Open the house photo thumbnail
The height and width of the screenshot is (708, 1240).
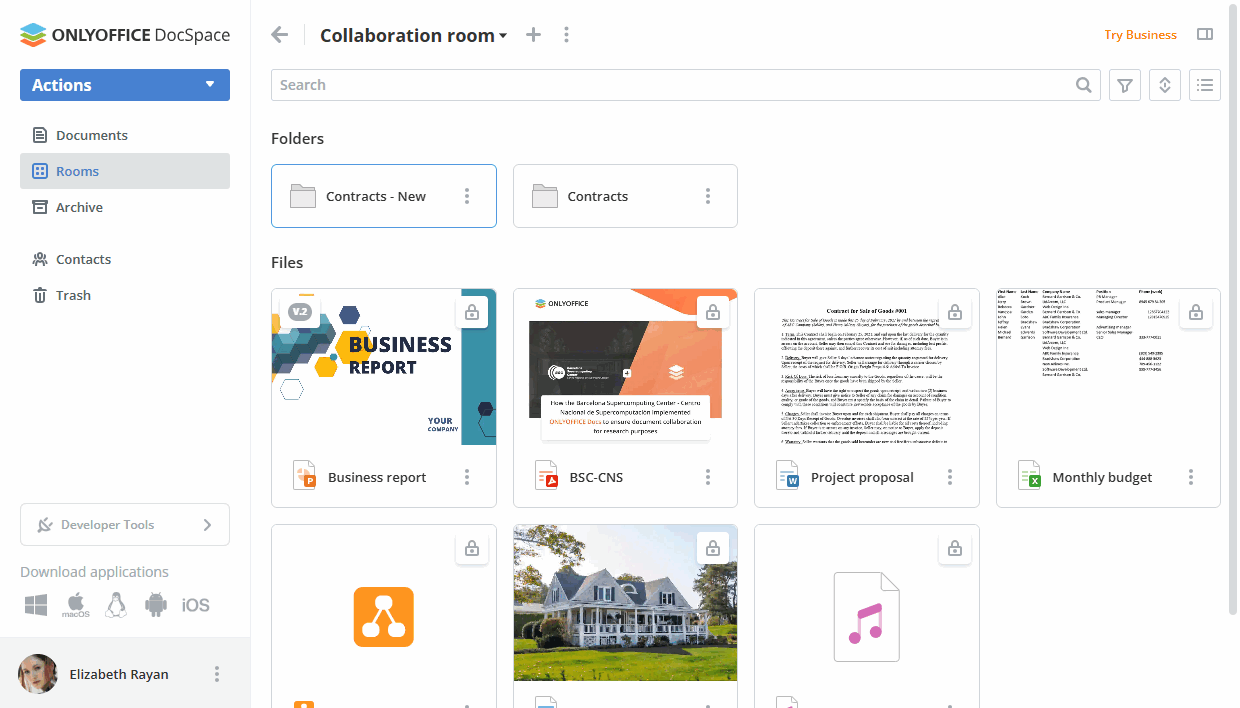point(625,603)
